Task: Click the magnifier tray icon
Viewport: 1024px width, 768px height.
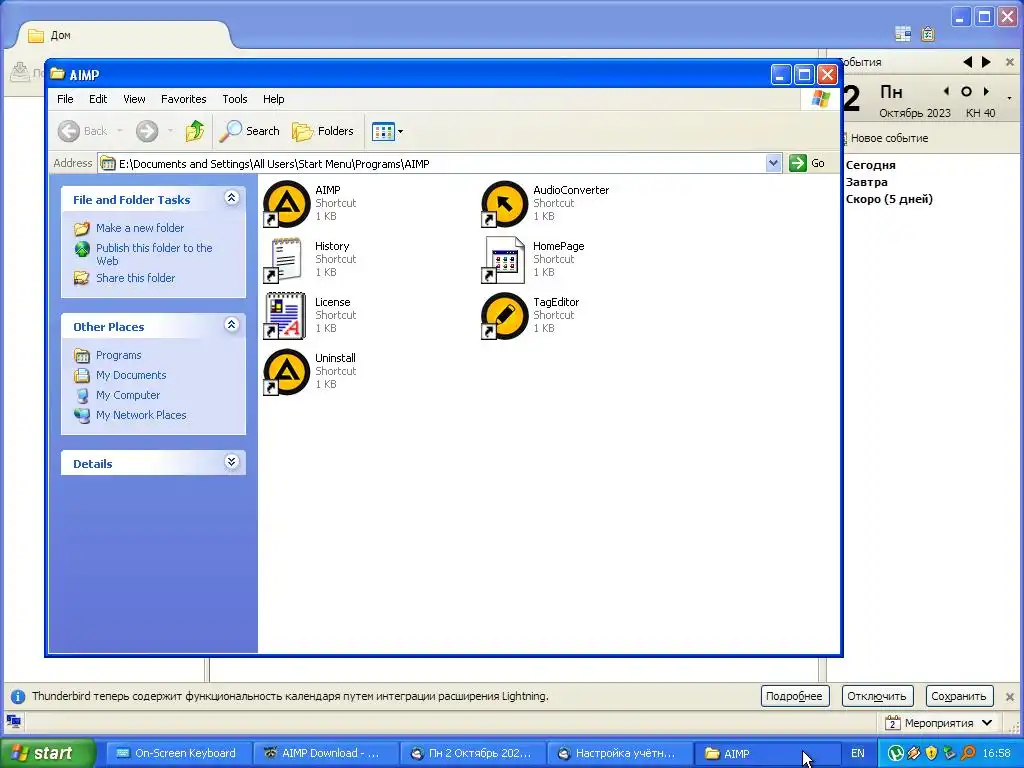Action: [968, 754]
